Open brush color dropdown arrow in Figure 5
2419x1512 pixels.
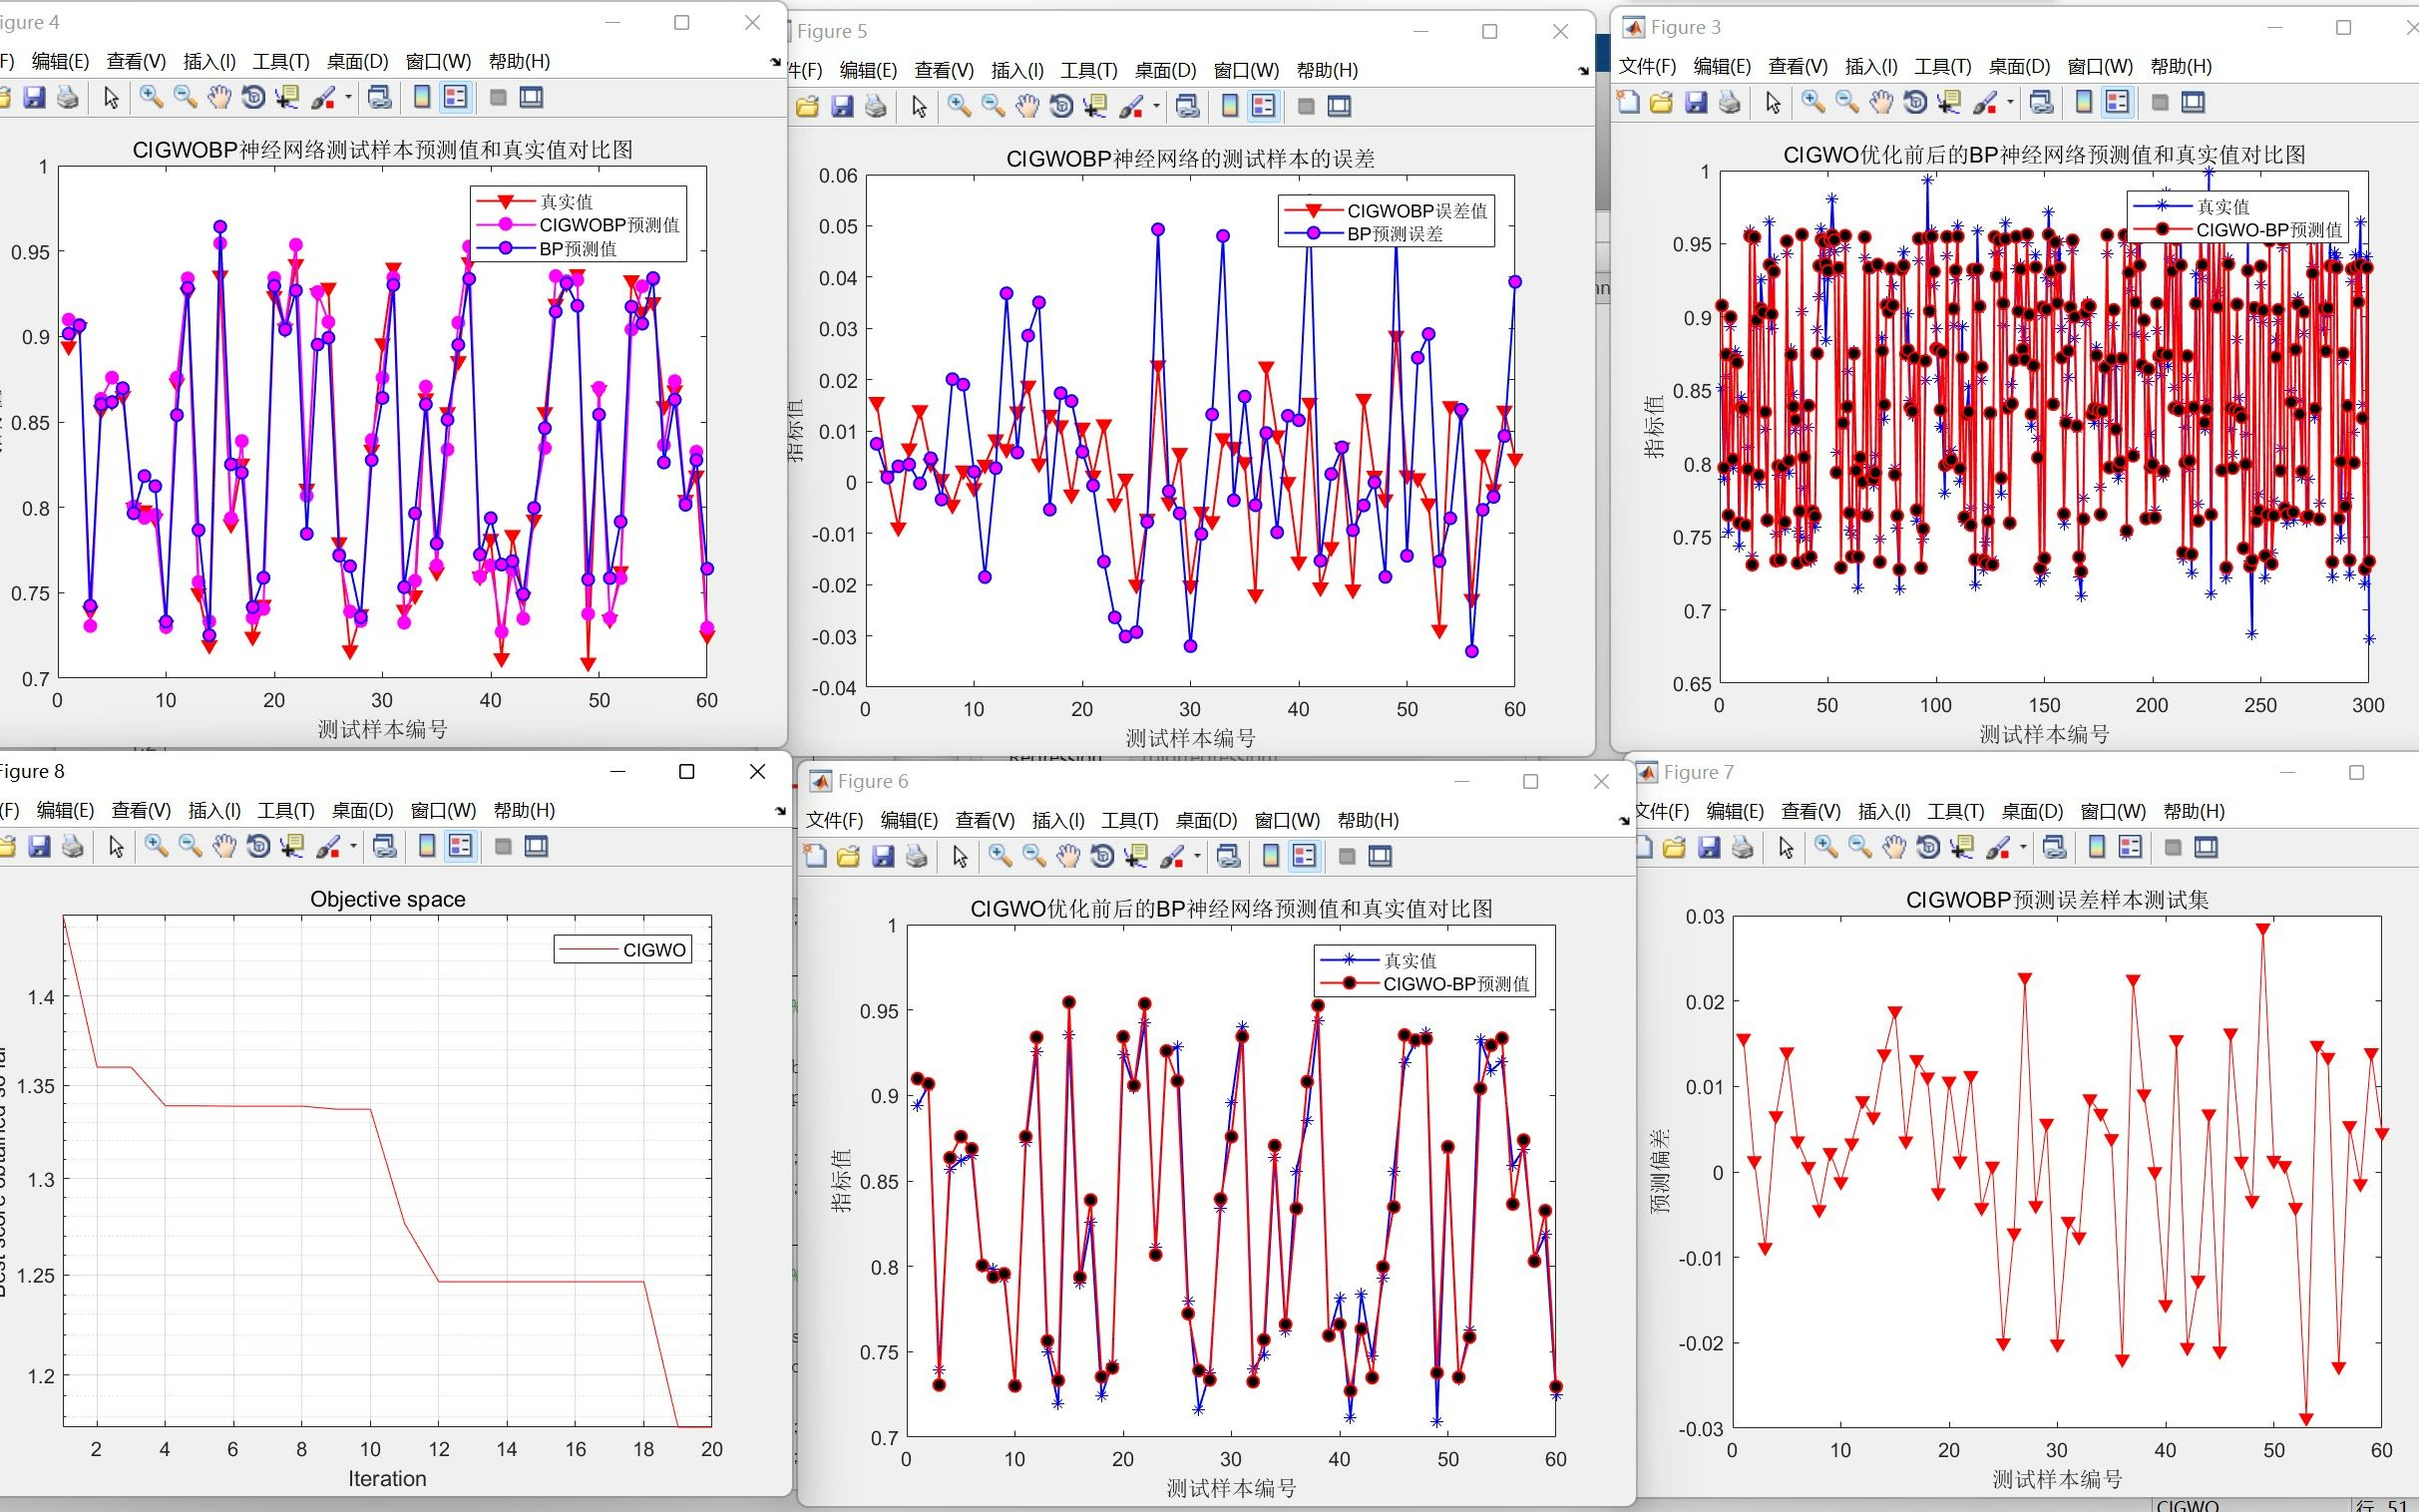[1156, 106]
